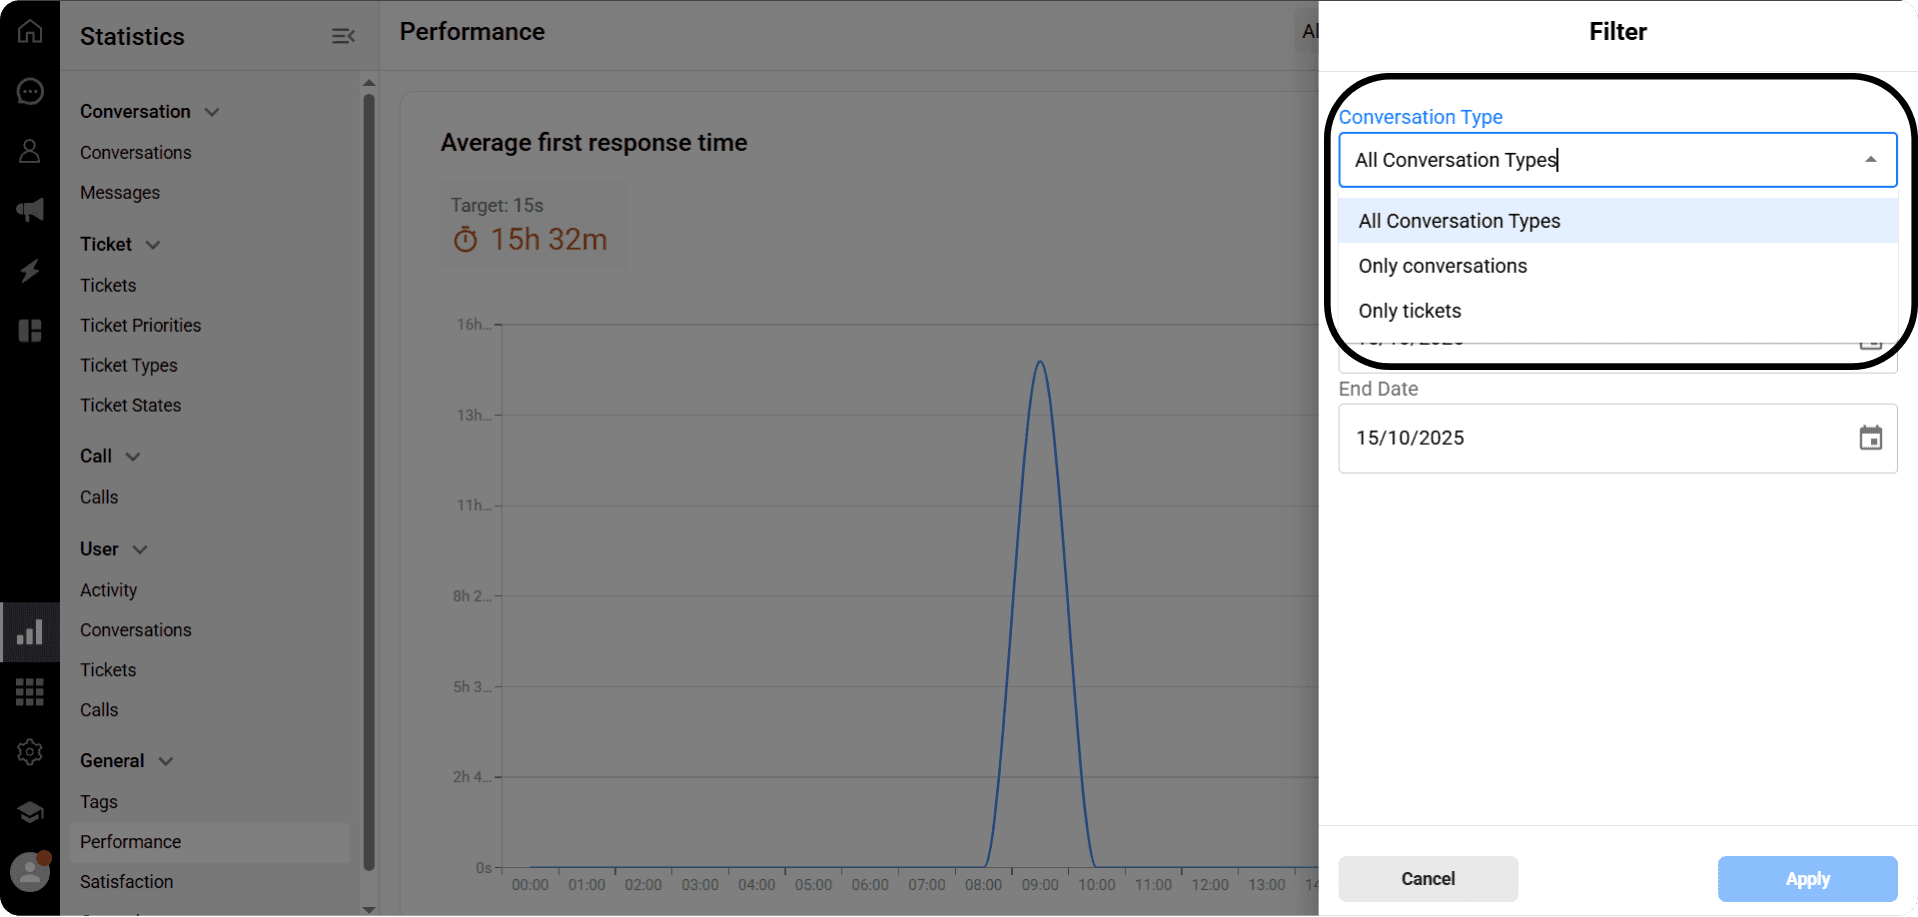Open the End Date calendar picker icon
Image resolution: width=1918 pixels, height=917 pixels.
pos(1870,438)
